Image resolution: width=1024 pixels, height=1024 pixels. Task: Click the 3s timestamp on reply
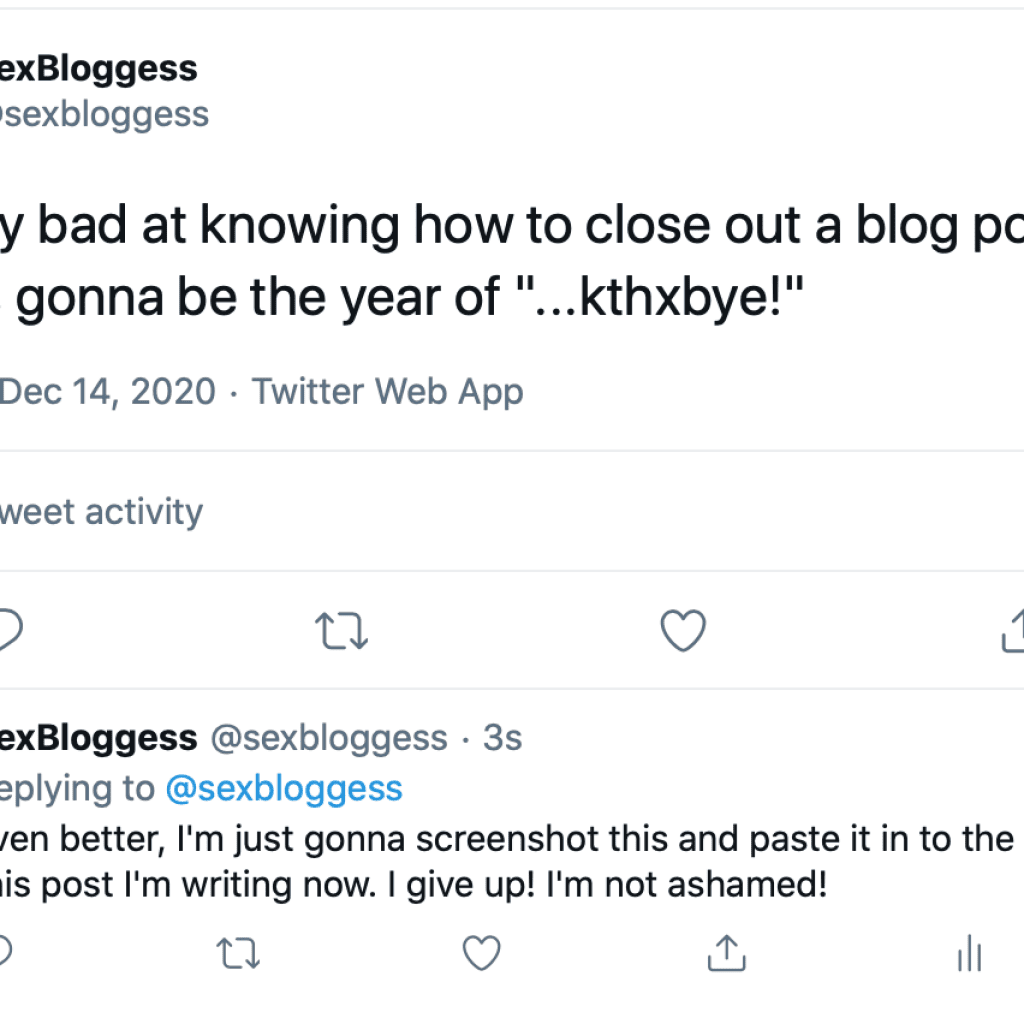click(502, 738)
